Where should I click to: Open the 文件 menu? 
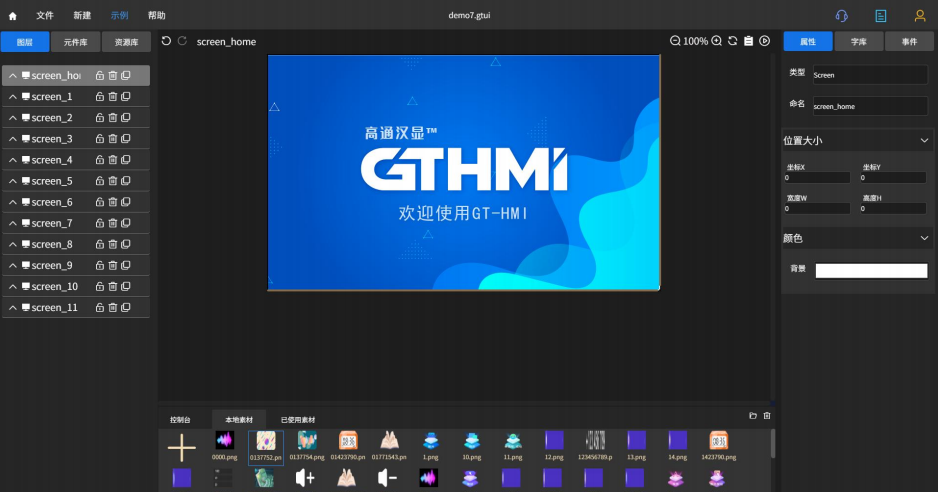[x=45, y=16]
